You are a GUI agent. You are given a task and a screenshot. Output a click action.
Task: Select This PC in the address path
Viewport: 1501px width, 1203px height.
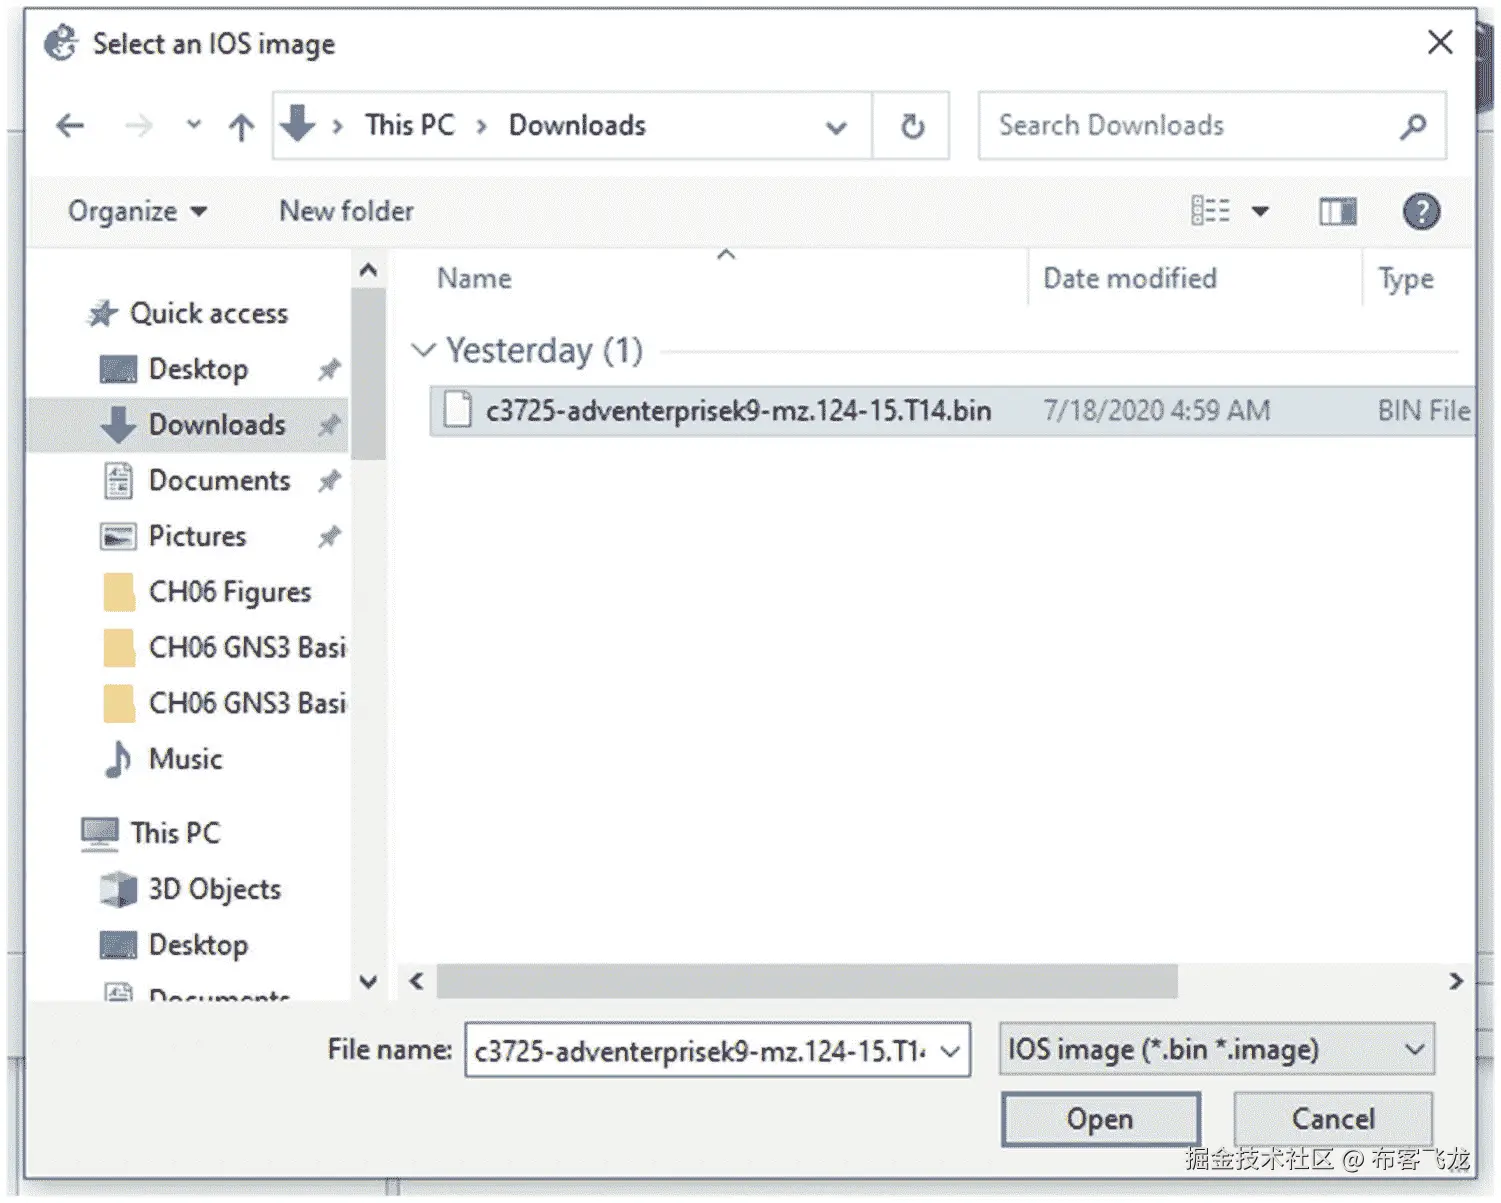coord(409,125)
